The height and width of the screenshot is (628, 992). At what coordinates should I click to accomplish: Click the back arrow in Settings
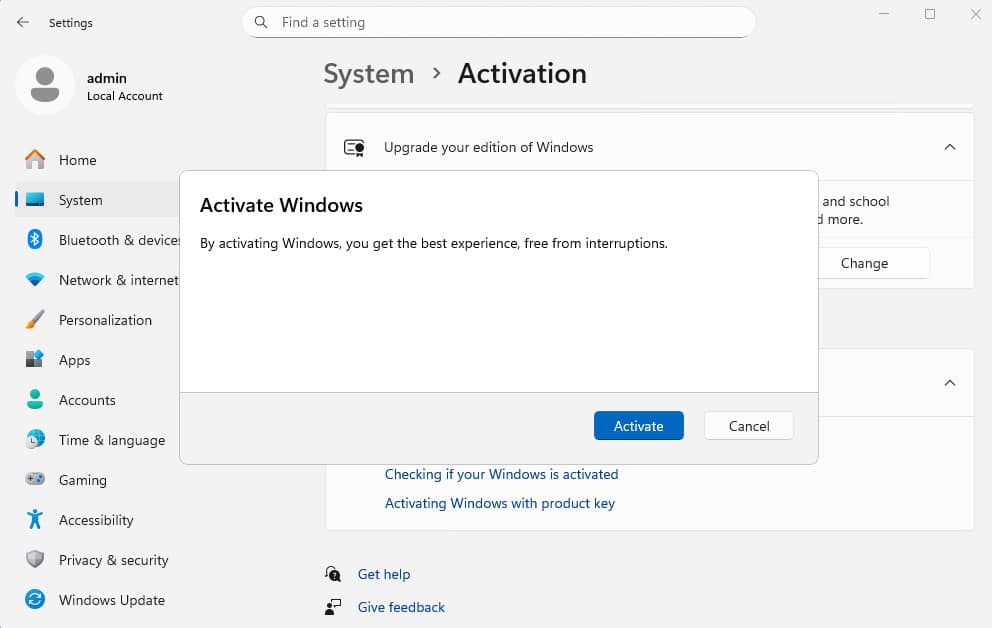coord(23,22)
